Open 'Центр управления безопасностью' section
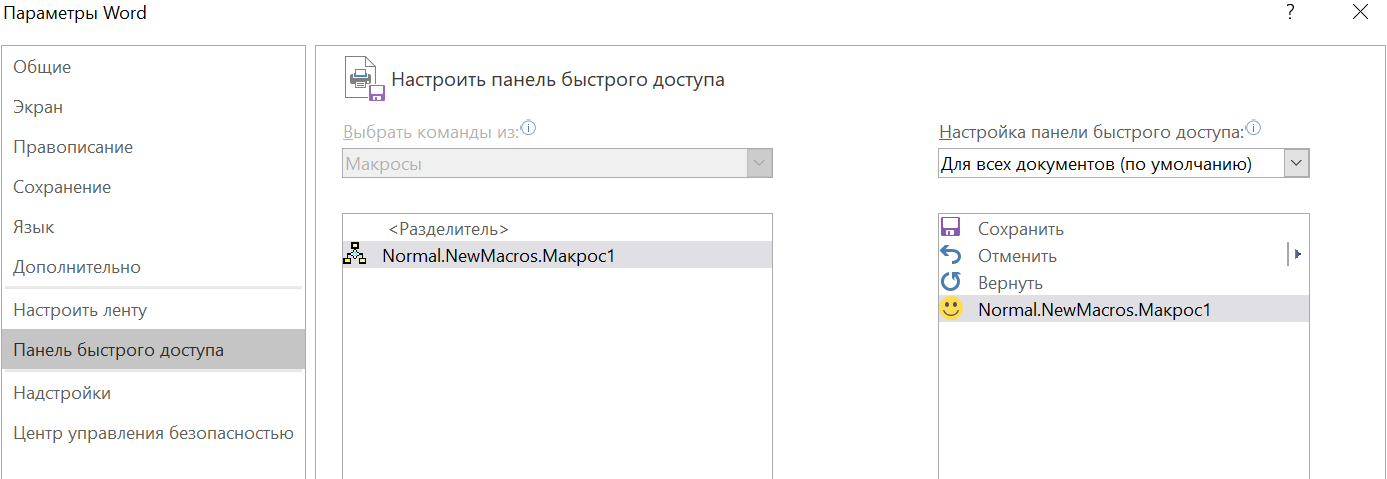Image resolution: width=1387 pixels, height=479 pixels. (x=154, y=433)
